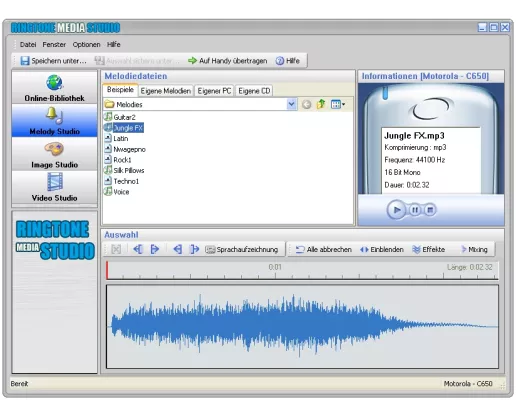Click the Ringtone Media Studio sidebar logo

(x=55, y=240)
